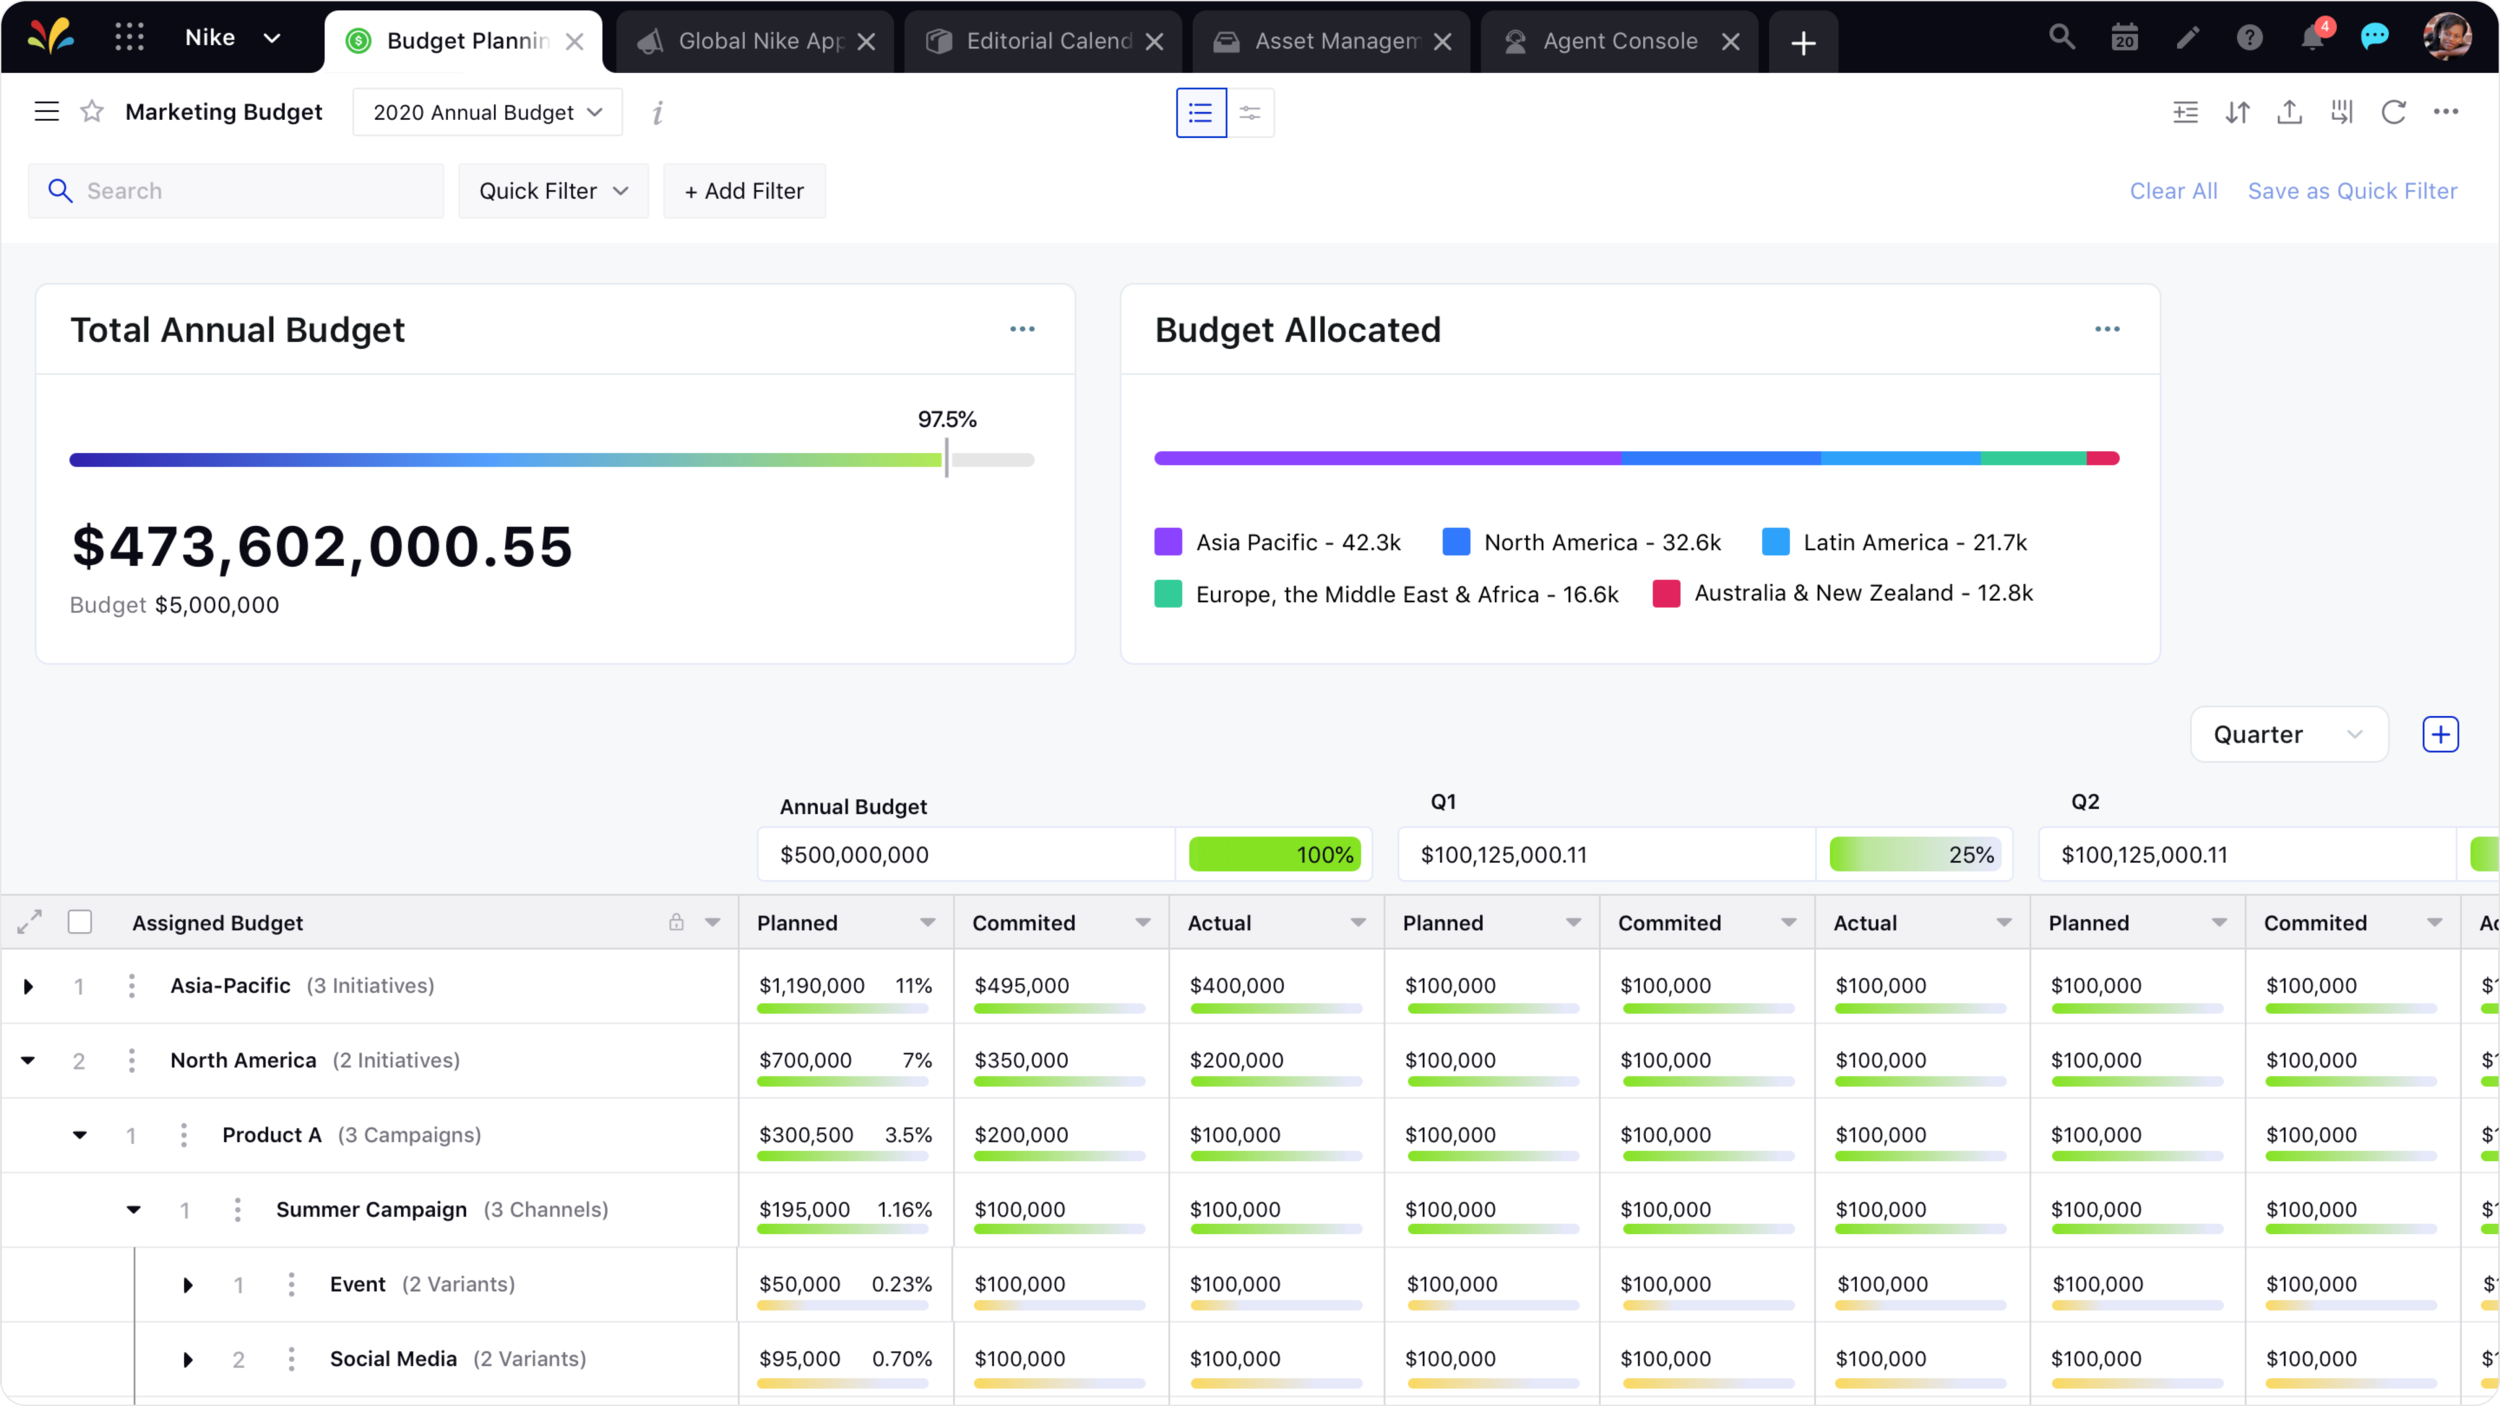Collapse the Summer Campaign row
Image resolution: width=2500 pixels, height=1406 pixels.
[x=134, y=1210]
